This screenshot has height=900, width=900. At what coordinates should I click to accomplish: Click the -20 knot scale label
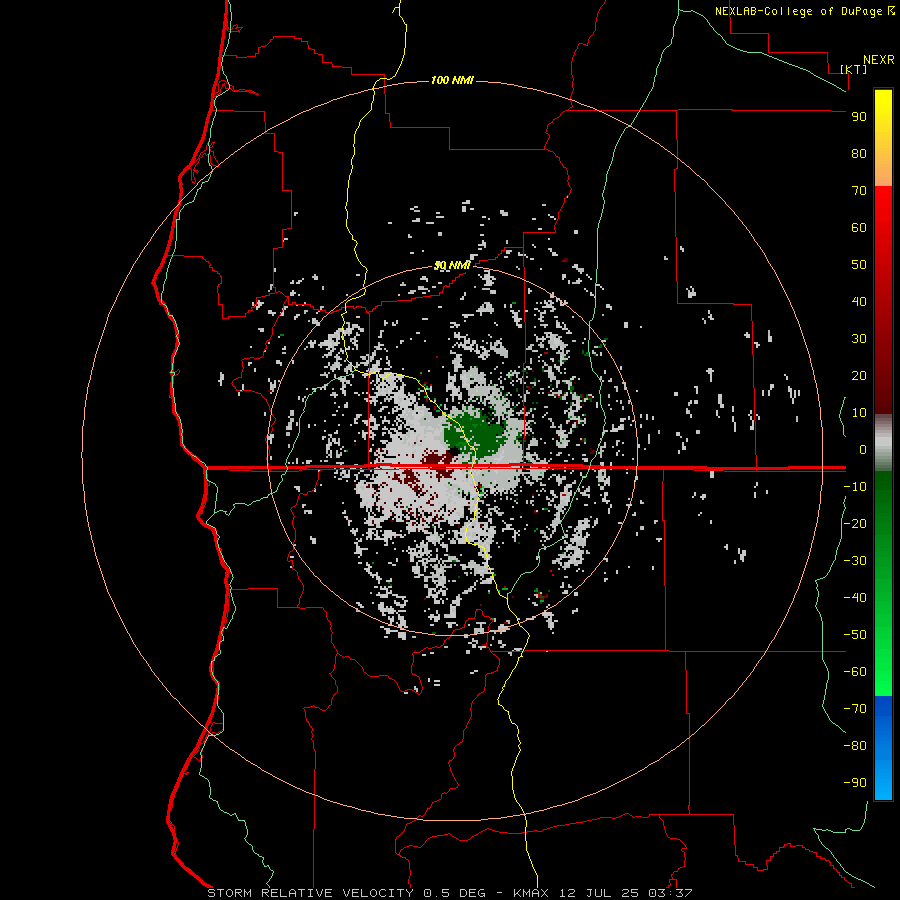click(x=855, y=523)
